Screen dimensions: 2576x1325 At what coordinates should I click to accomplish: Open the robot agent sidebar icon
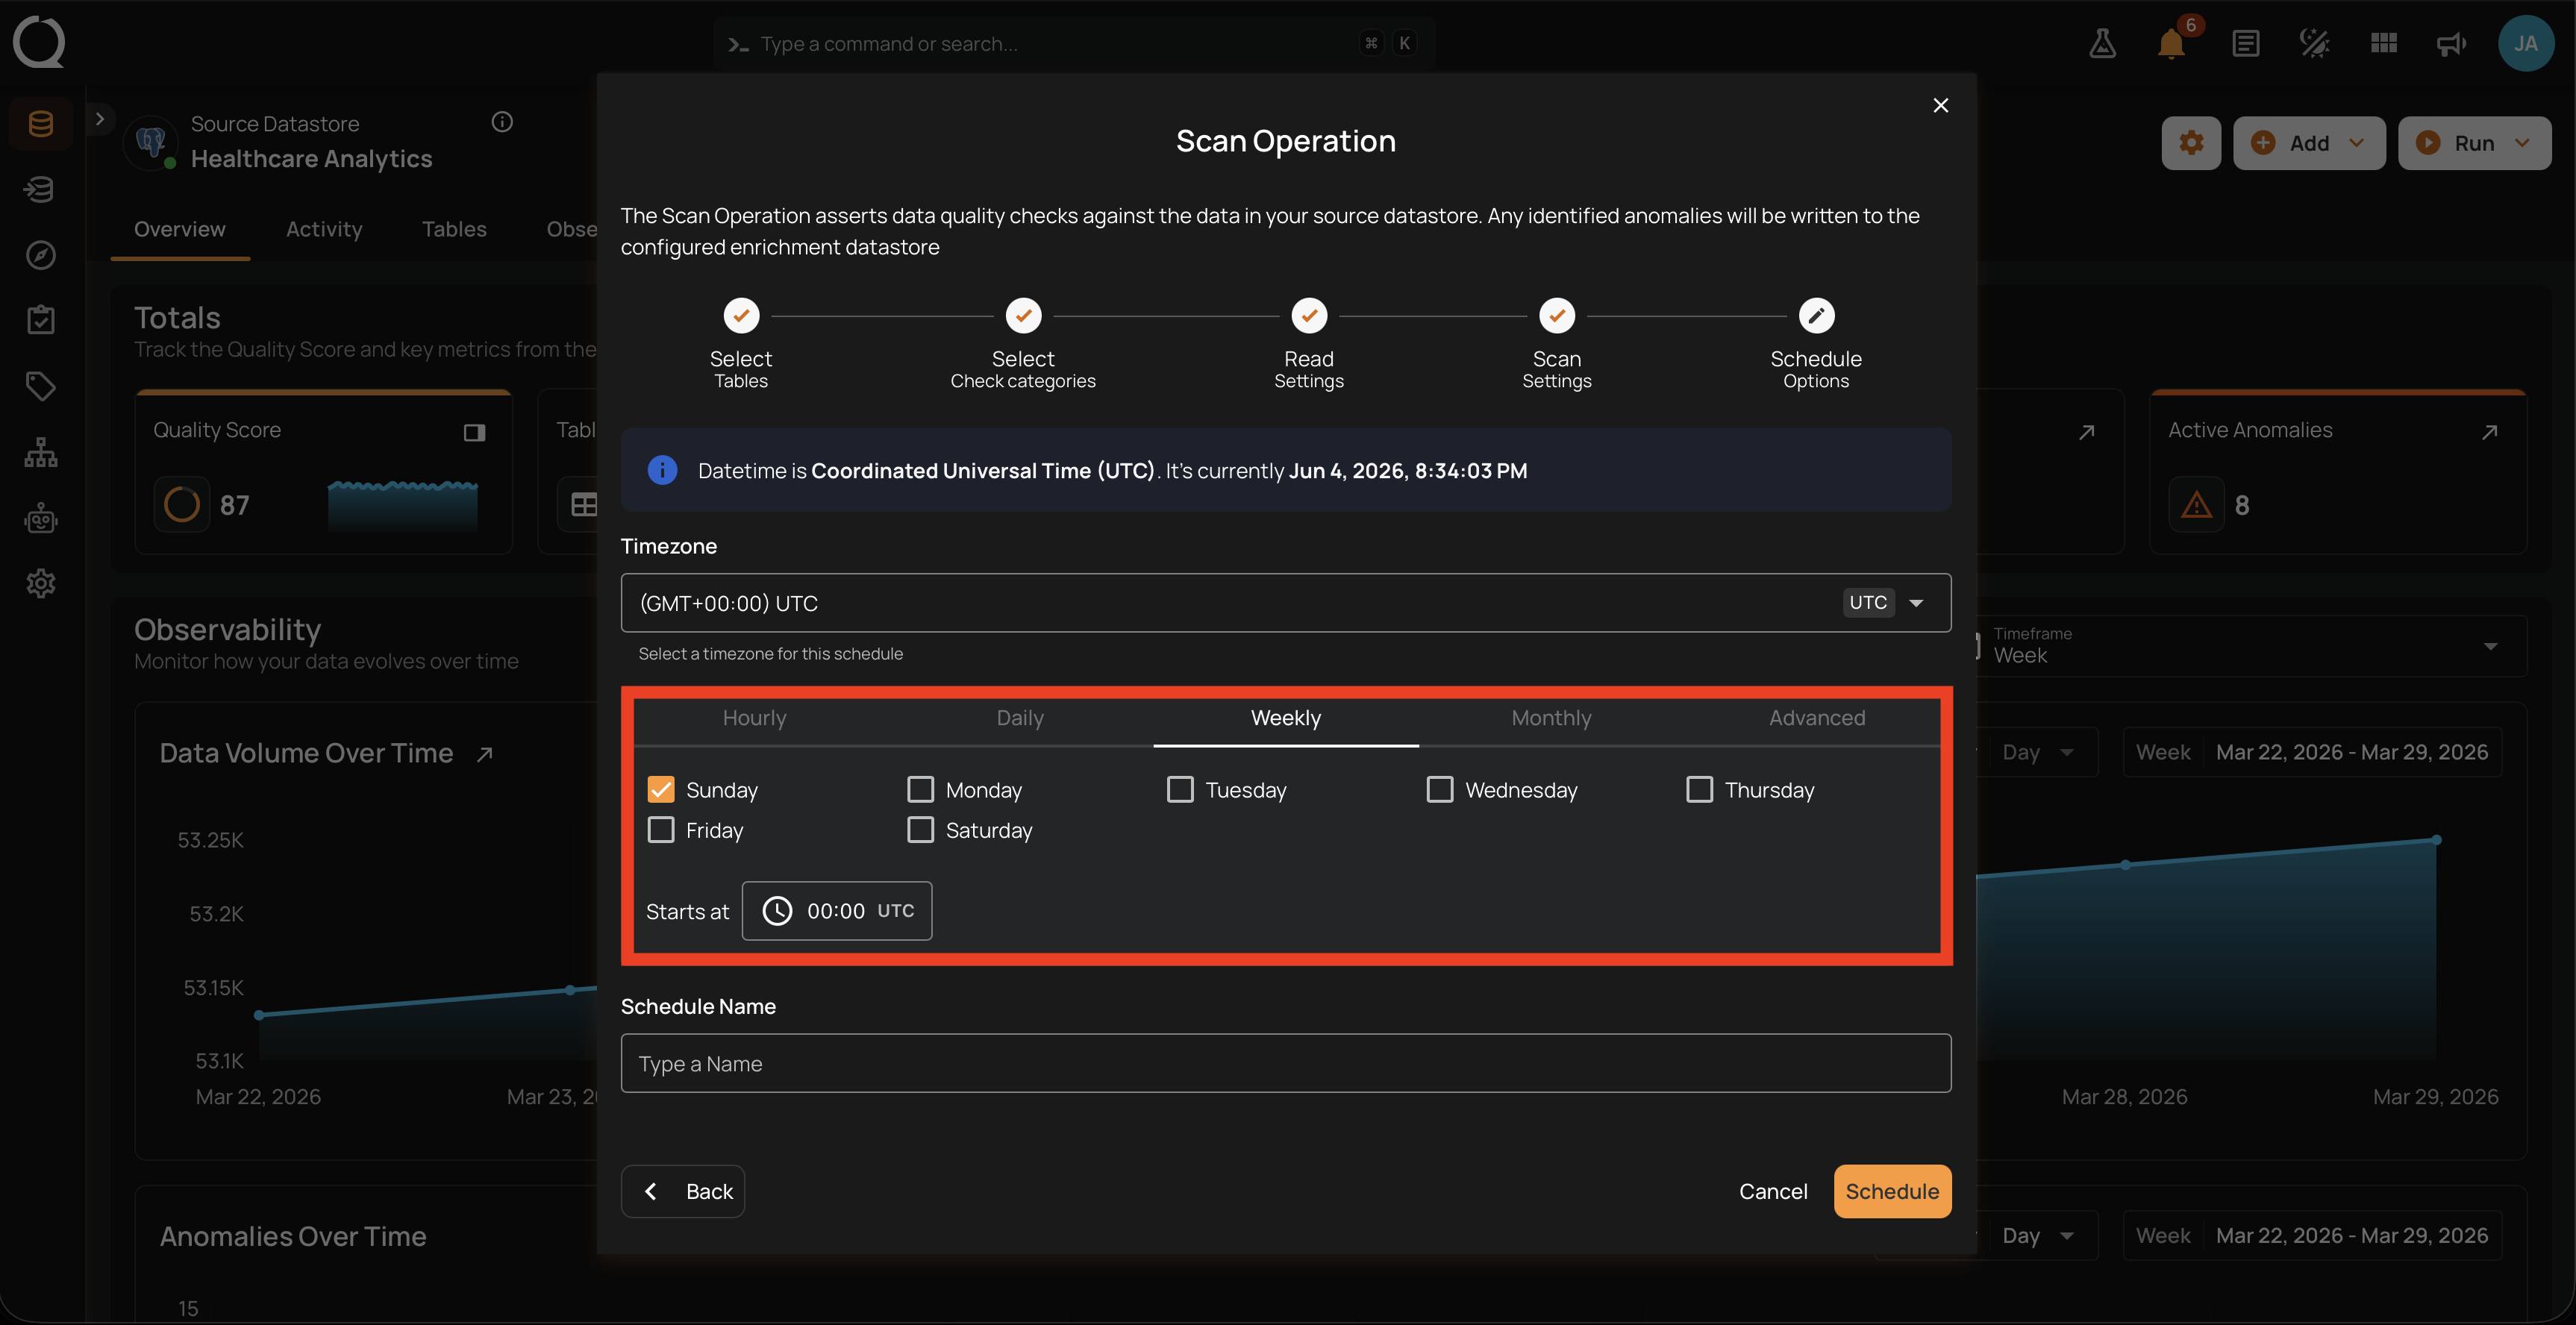pos(41,518)
